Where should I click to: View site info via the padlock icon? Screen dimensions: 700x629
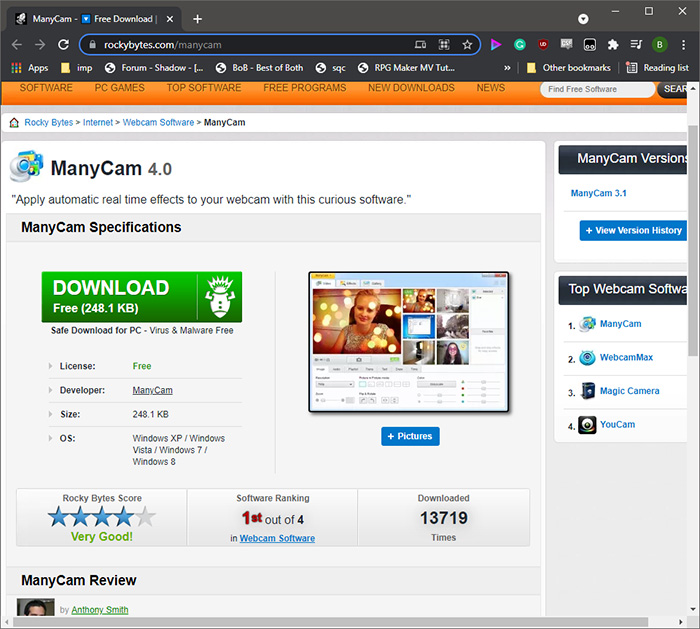pos(92,45)
